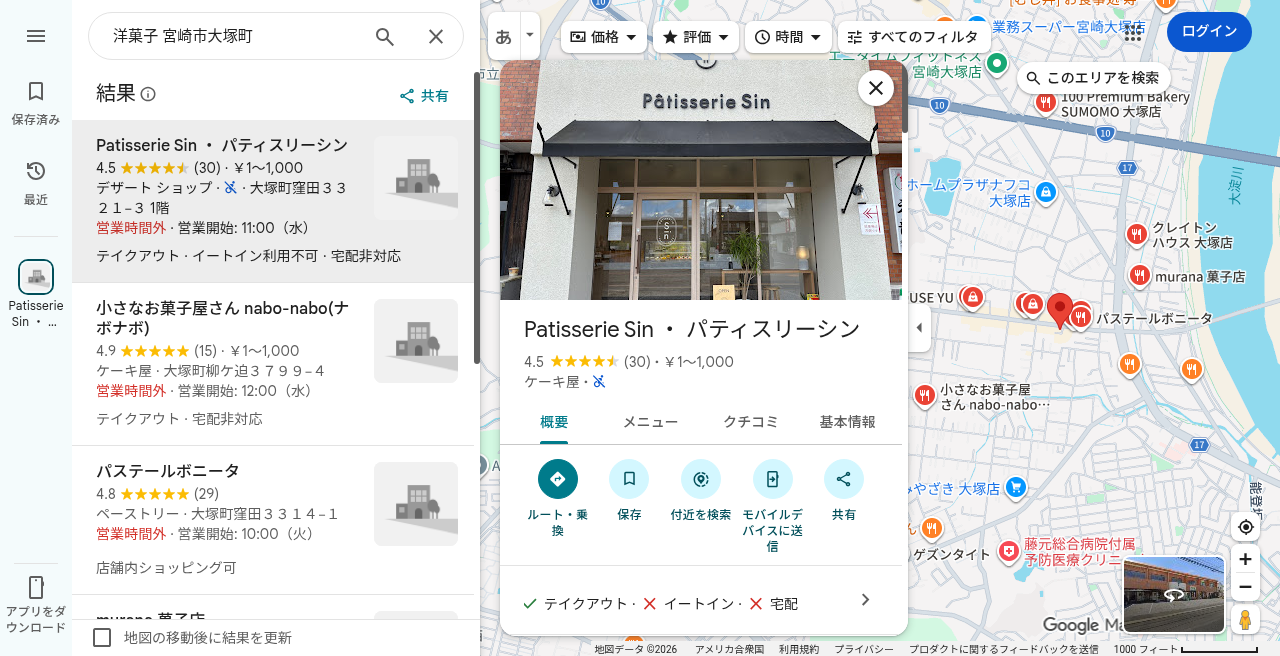
Task: Switch to the About (基本情報) tab
Action: tap(848, 422)
